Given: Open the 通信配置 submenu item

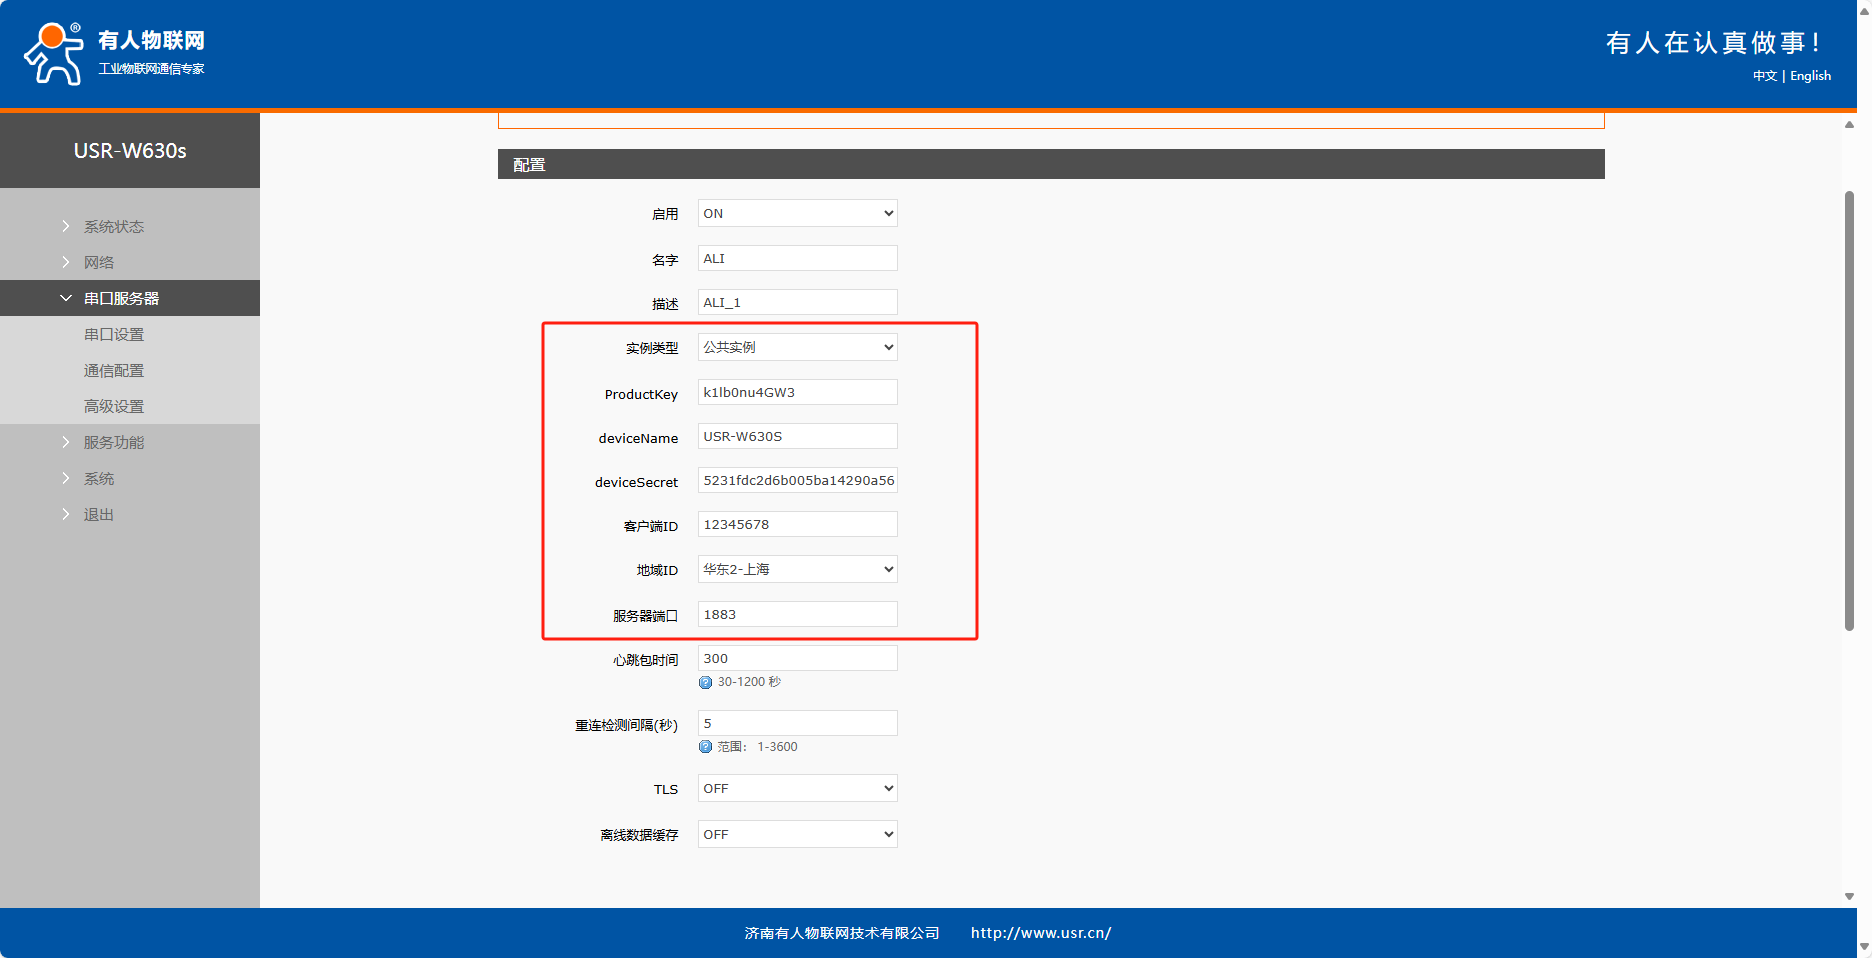Looking at the screenshot, I should [x=114, y=371].
